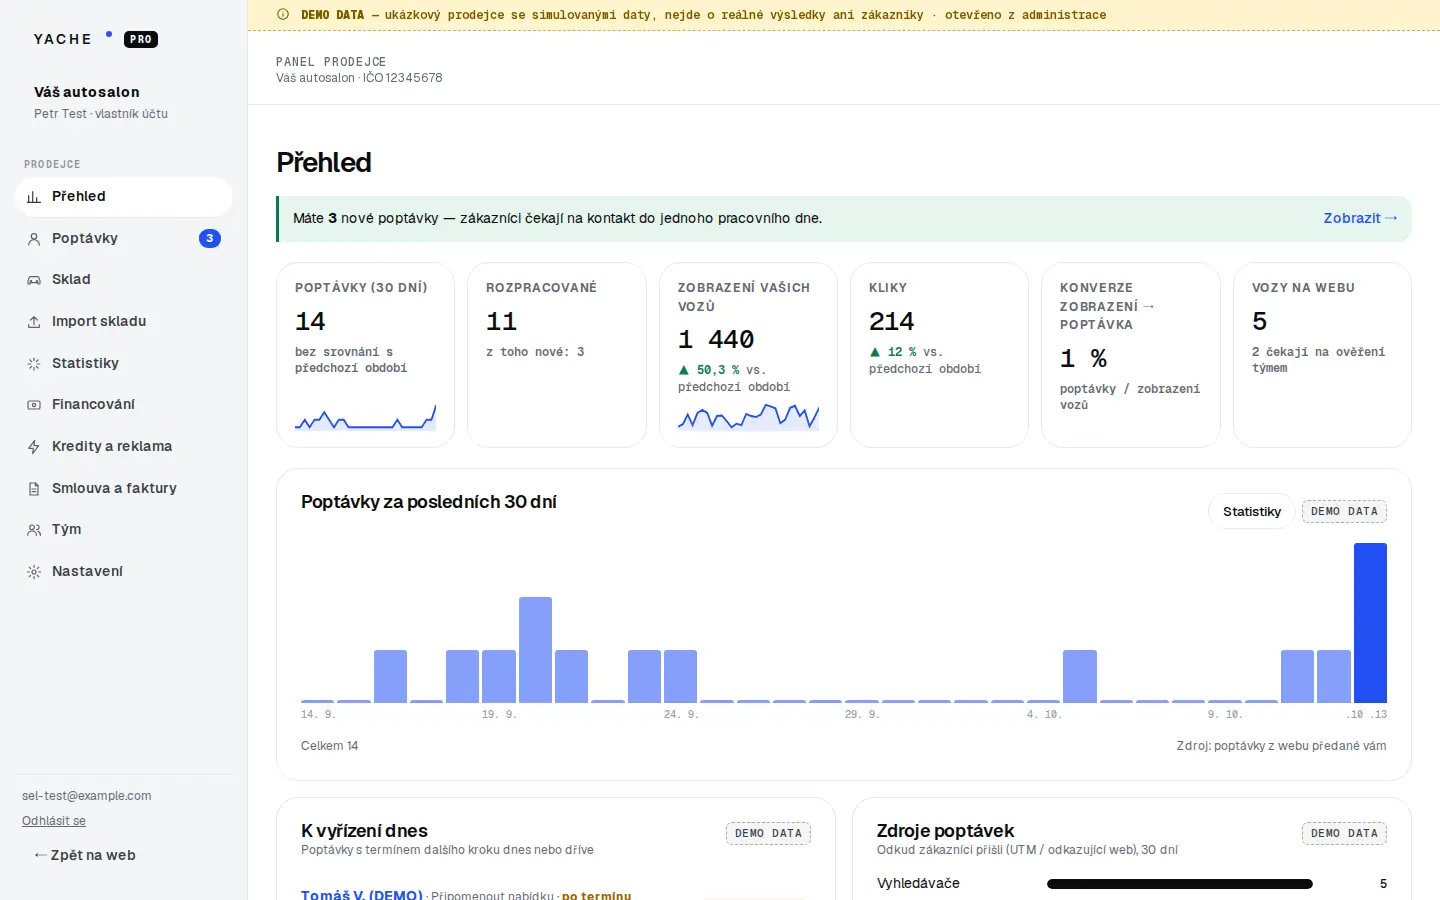Click the '19. 9.' date label on chart axis
Viewport: 1440px width, 900px height.
499,715
